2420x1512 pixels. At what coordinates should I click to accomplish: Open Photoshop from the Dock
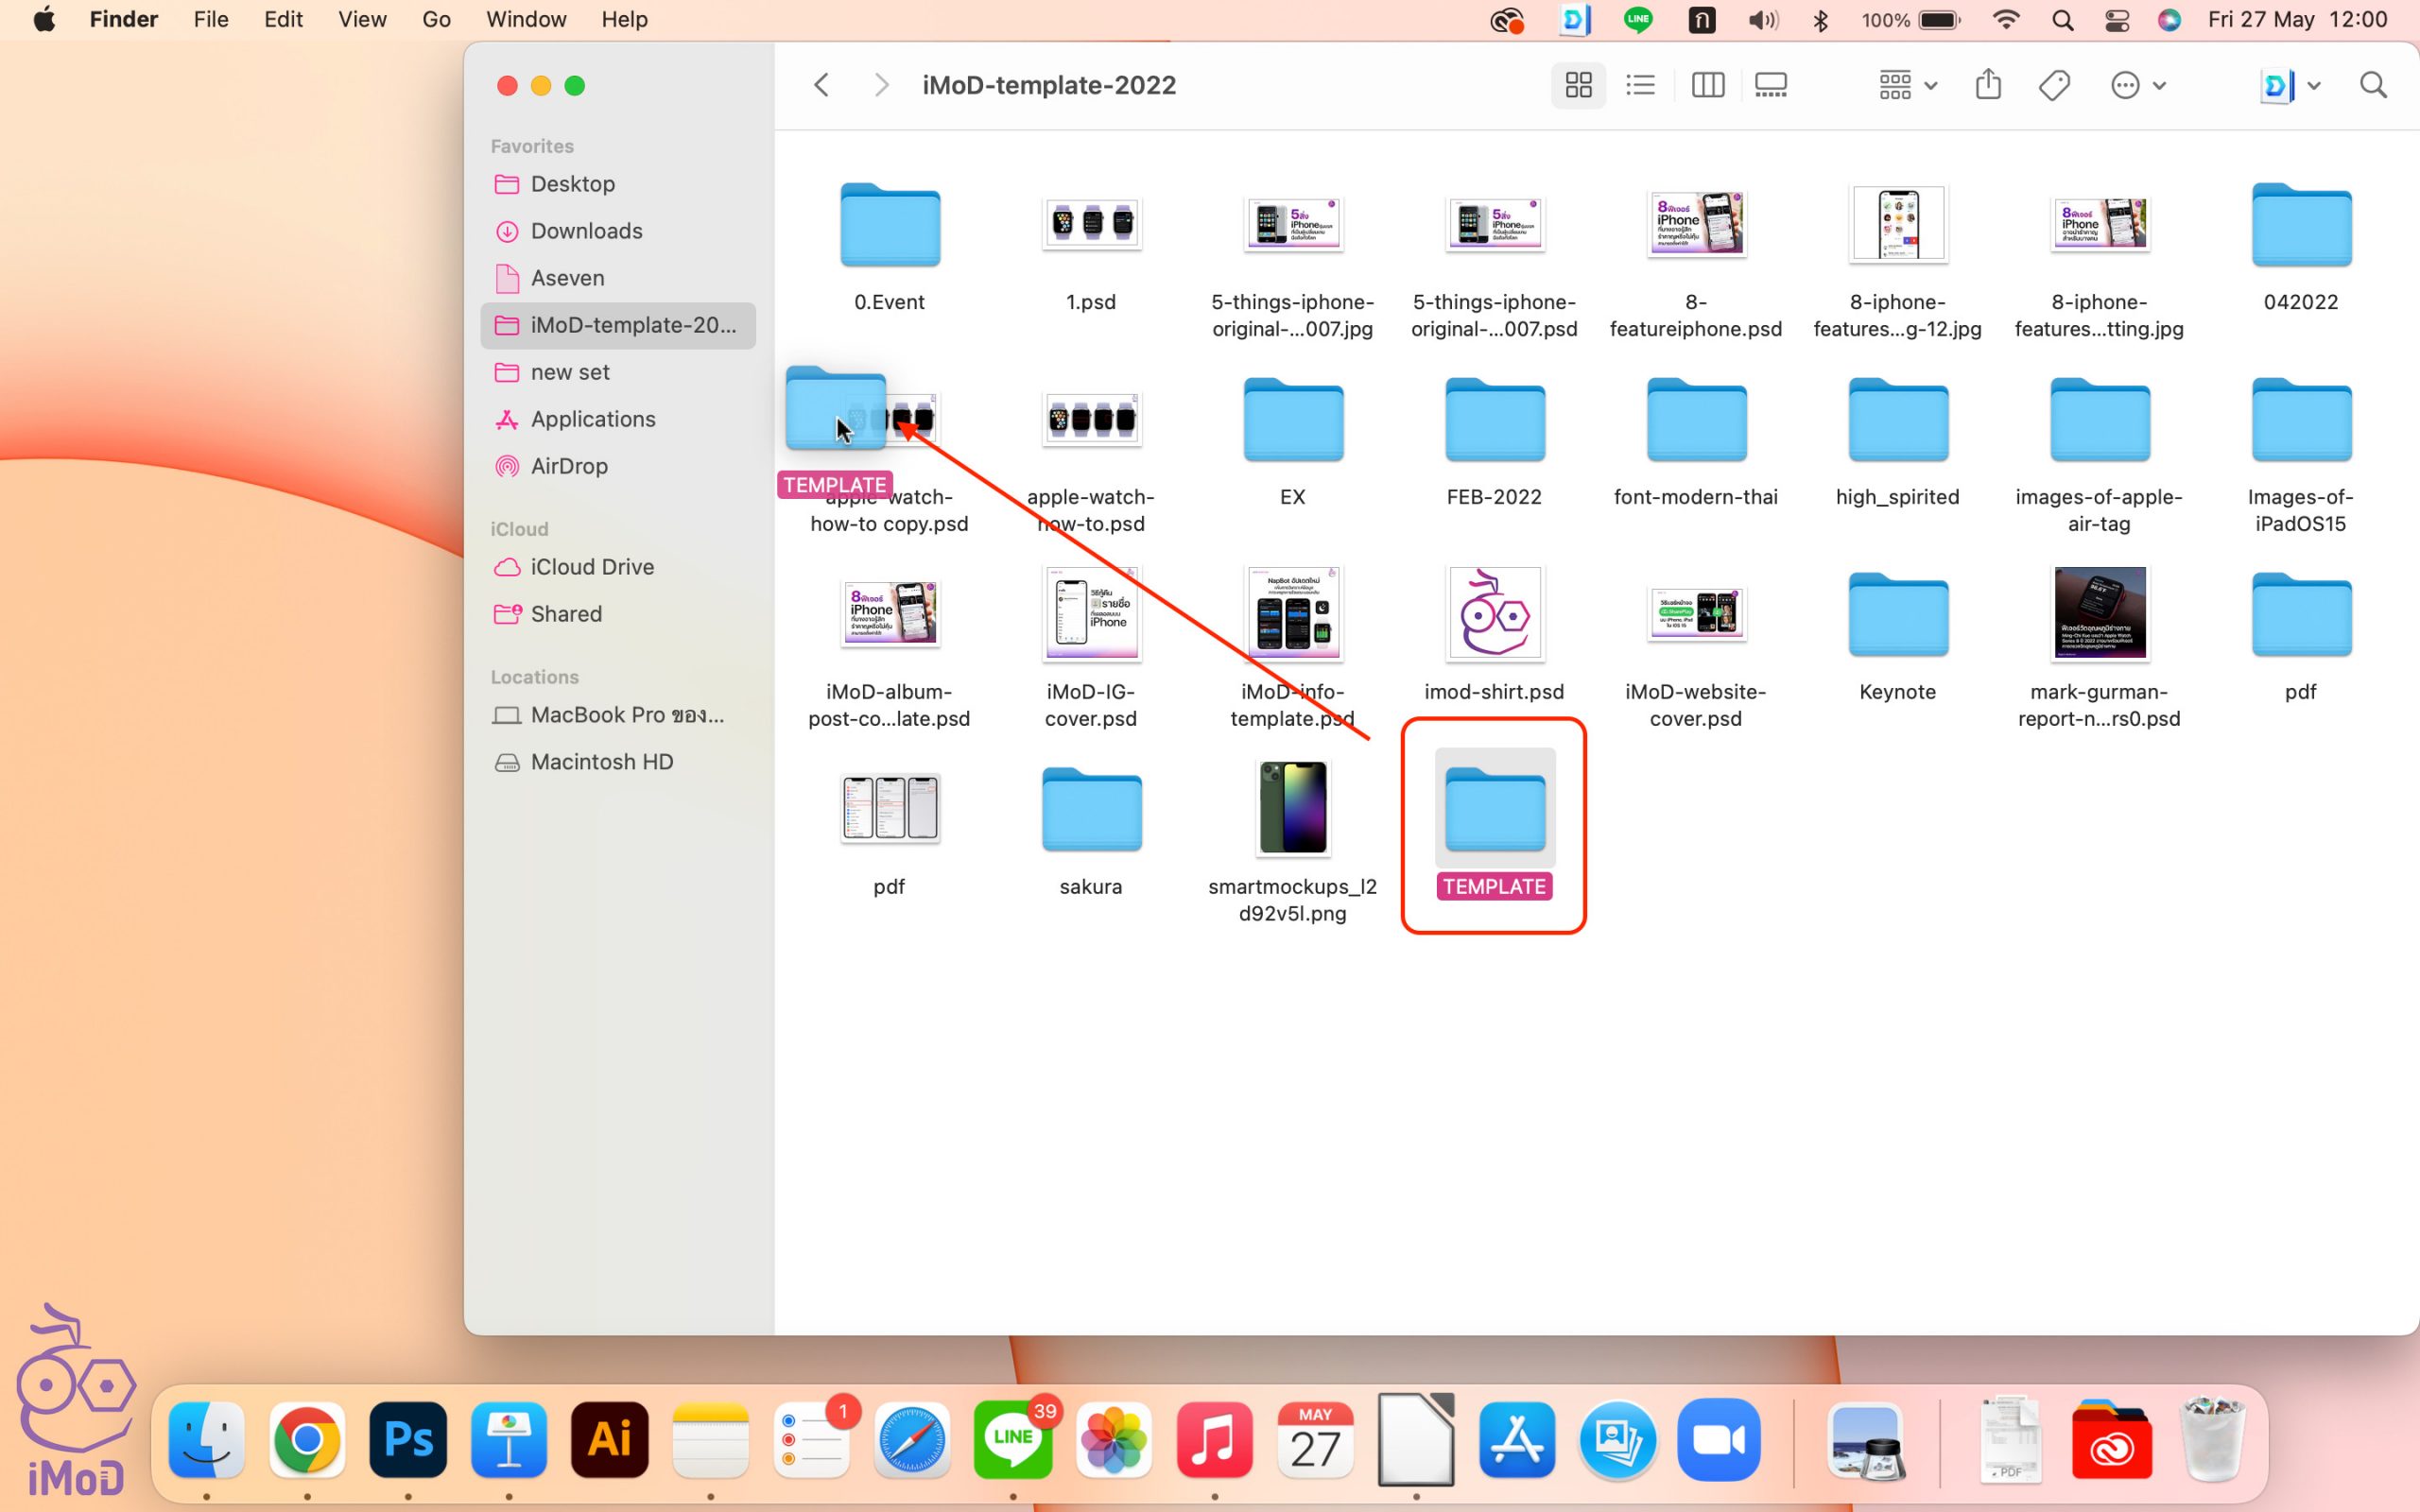[x=408, y=1440]
